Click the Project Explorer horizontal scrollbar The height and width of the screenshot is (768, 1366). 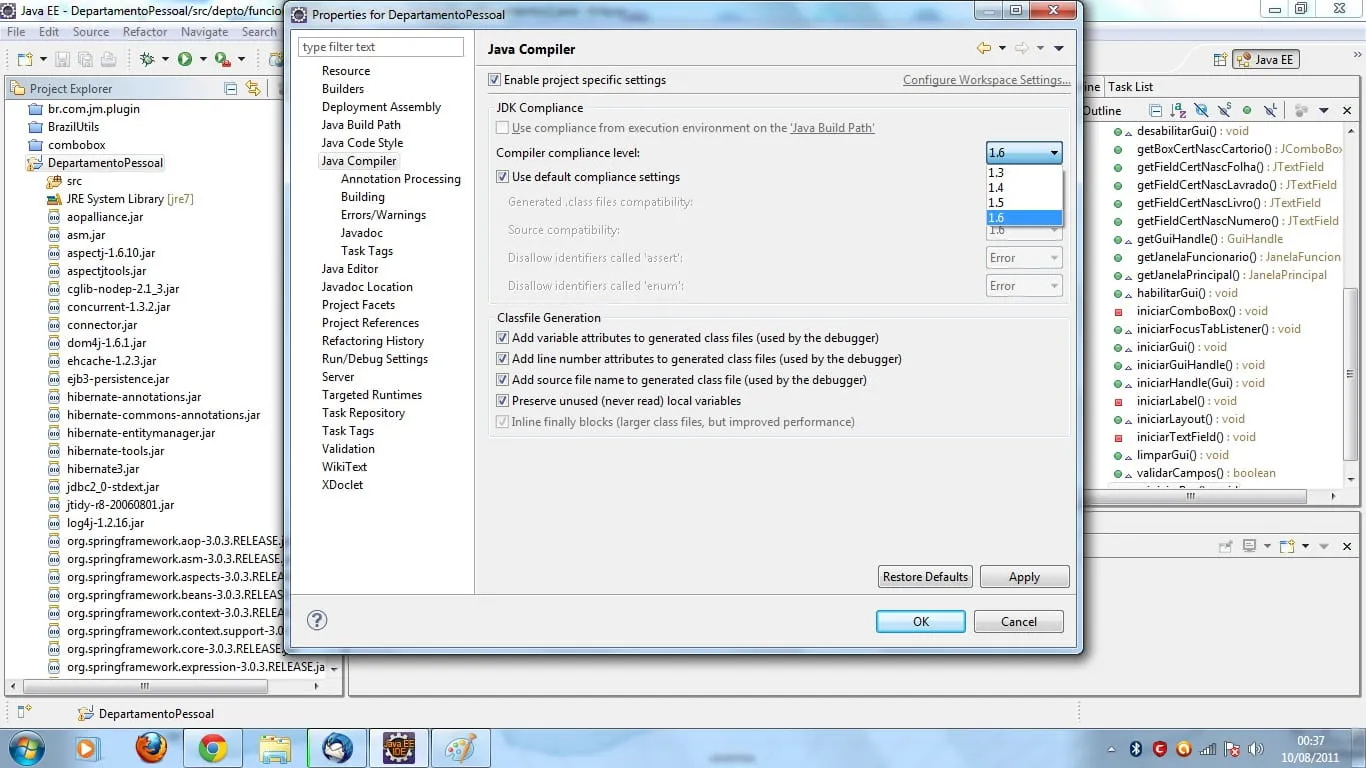click(x=145, y=687)
